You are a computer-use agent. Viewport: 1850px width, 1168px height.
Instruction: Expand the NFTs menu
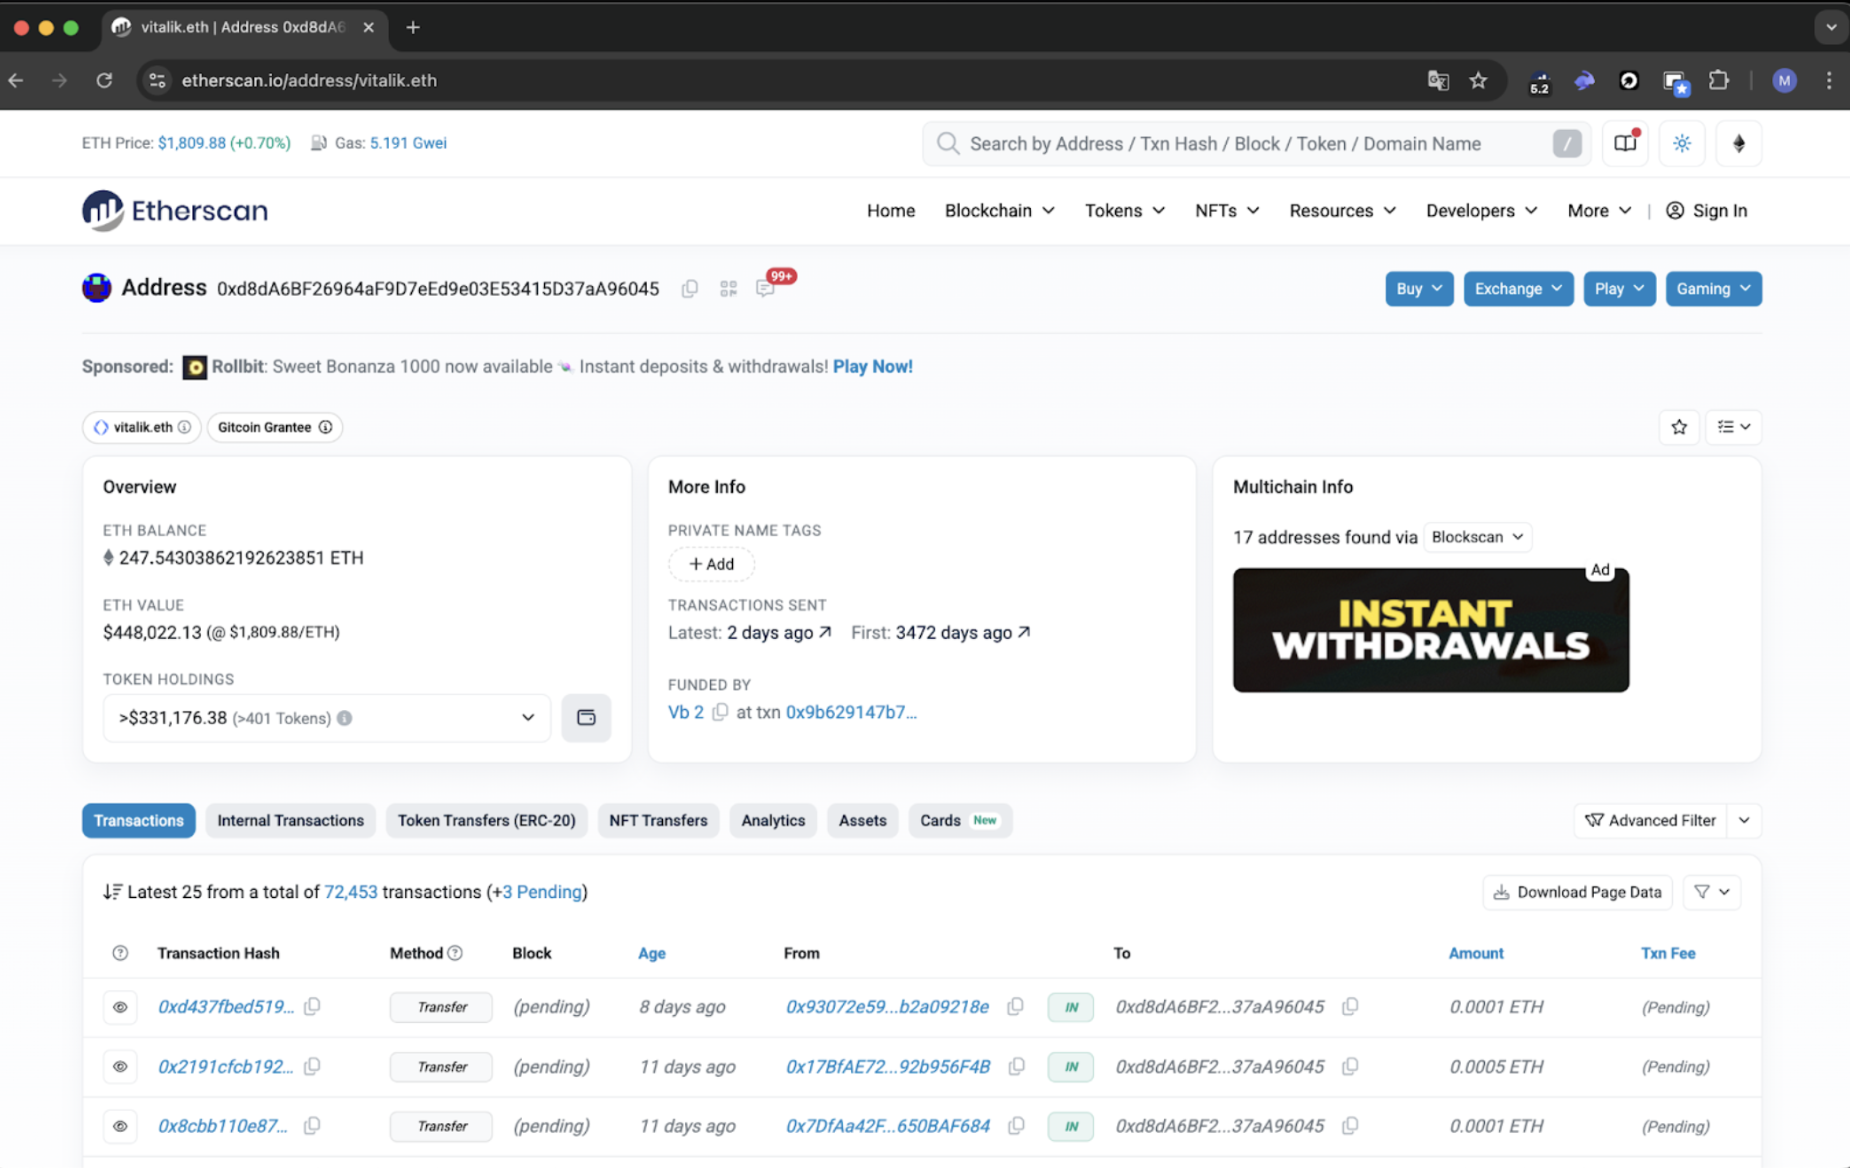point(1227,211)
